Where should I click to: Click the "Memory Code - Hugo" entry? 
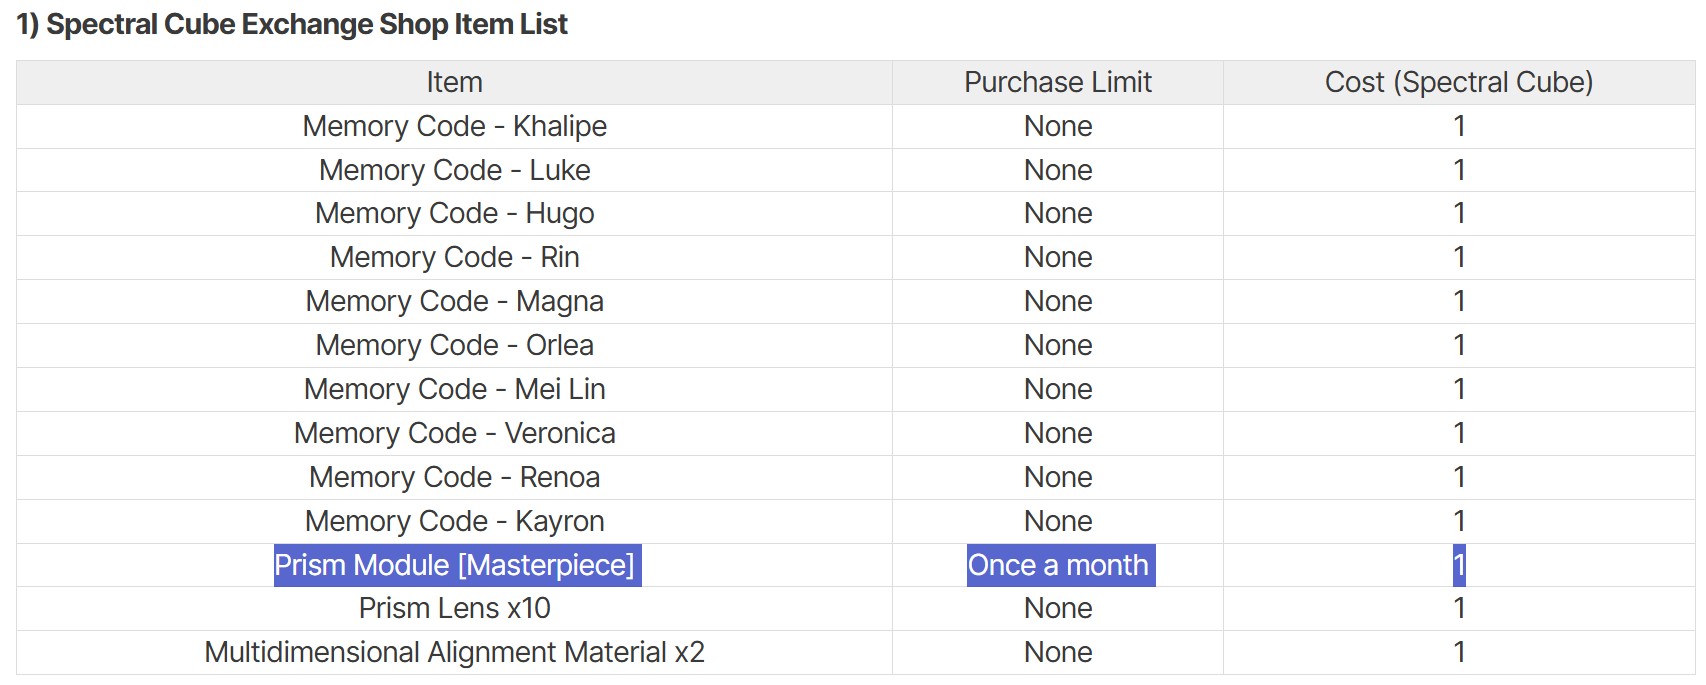pos(454,213)
